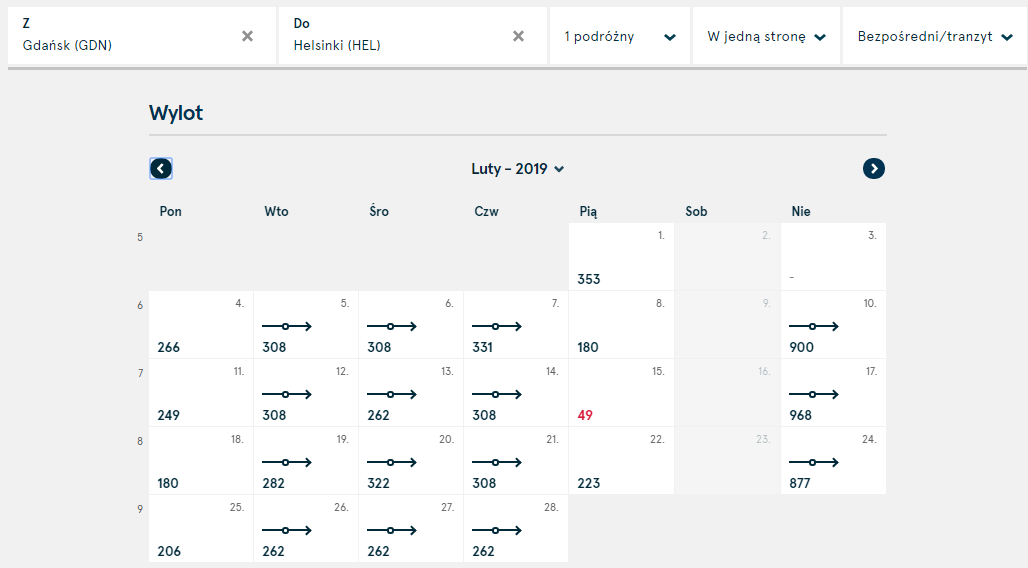Select February 4 priced 266

(201, 325)
